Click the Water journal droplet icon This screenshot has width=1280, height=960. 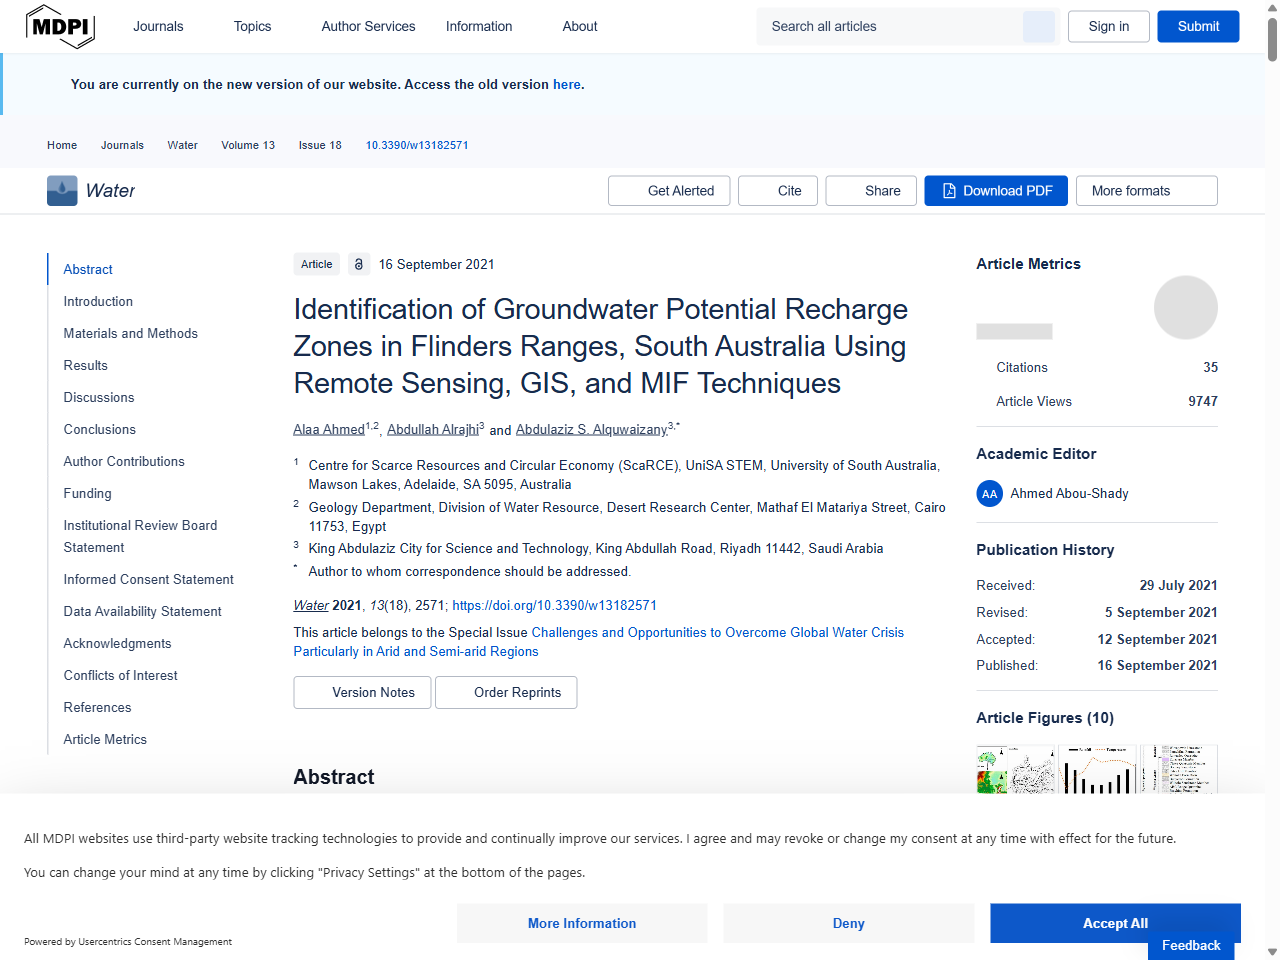point(61,190)
